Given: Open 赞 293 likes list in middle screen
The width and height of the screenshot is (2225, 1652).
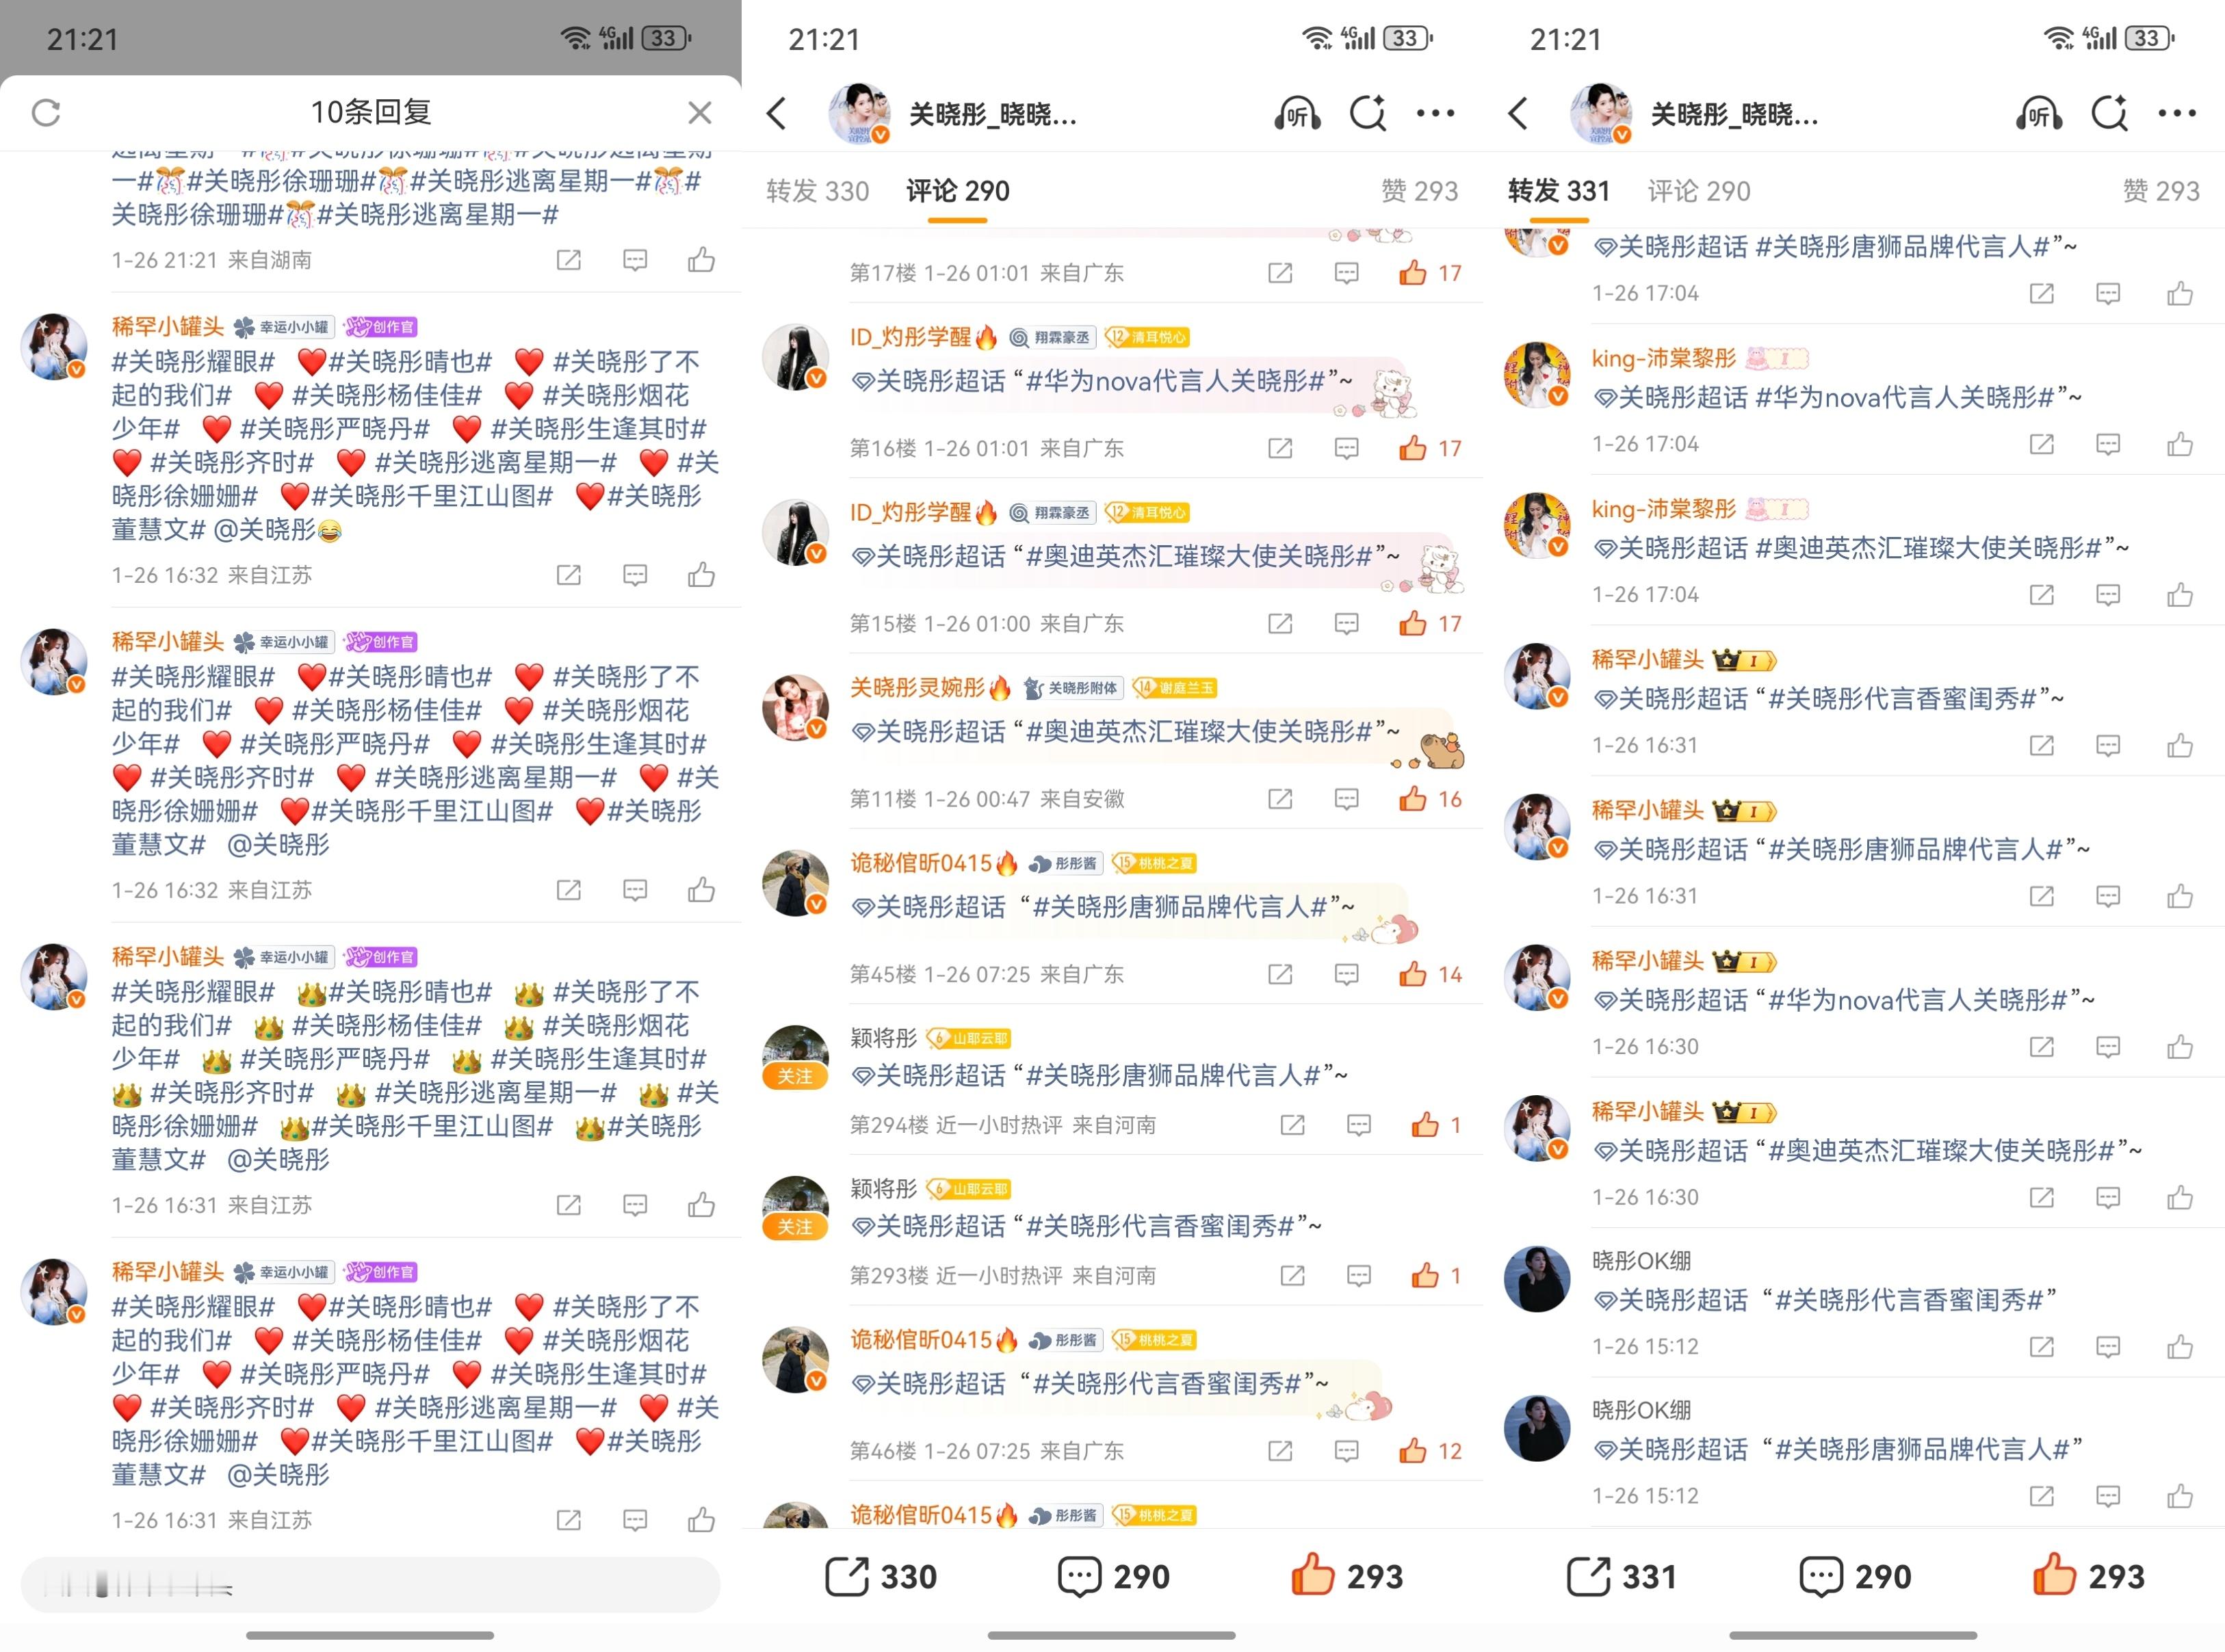Looking at the screenshot, I should click(x=1419, y=191).
